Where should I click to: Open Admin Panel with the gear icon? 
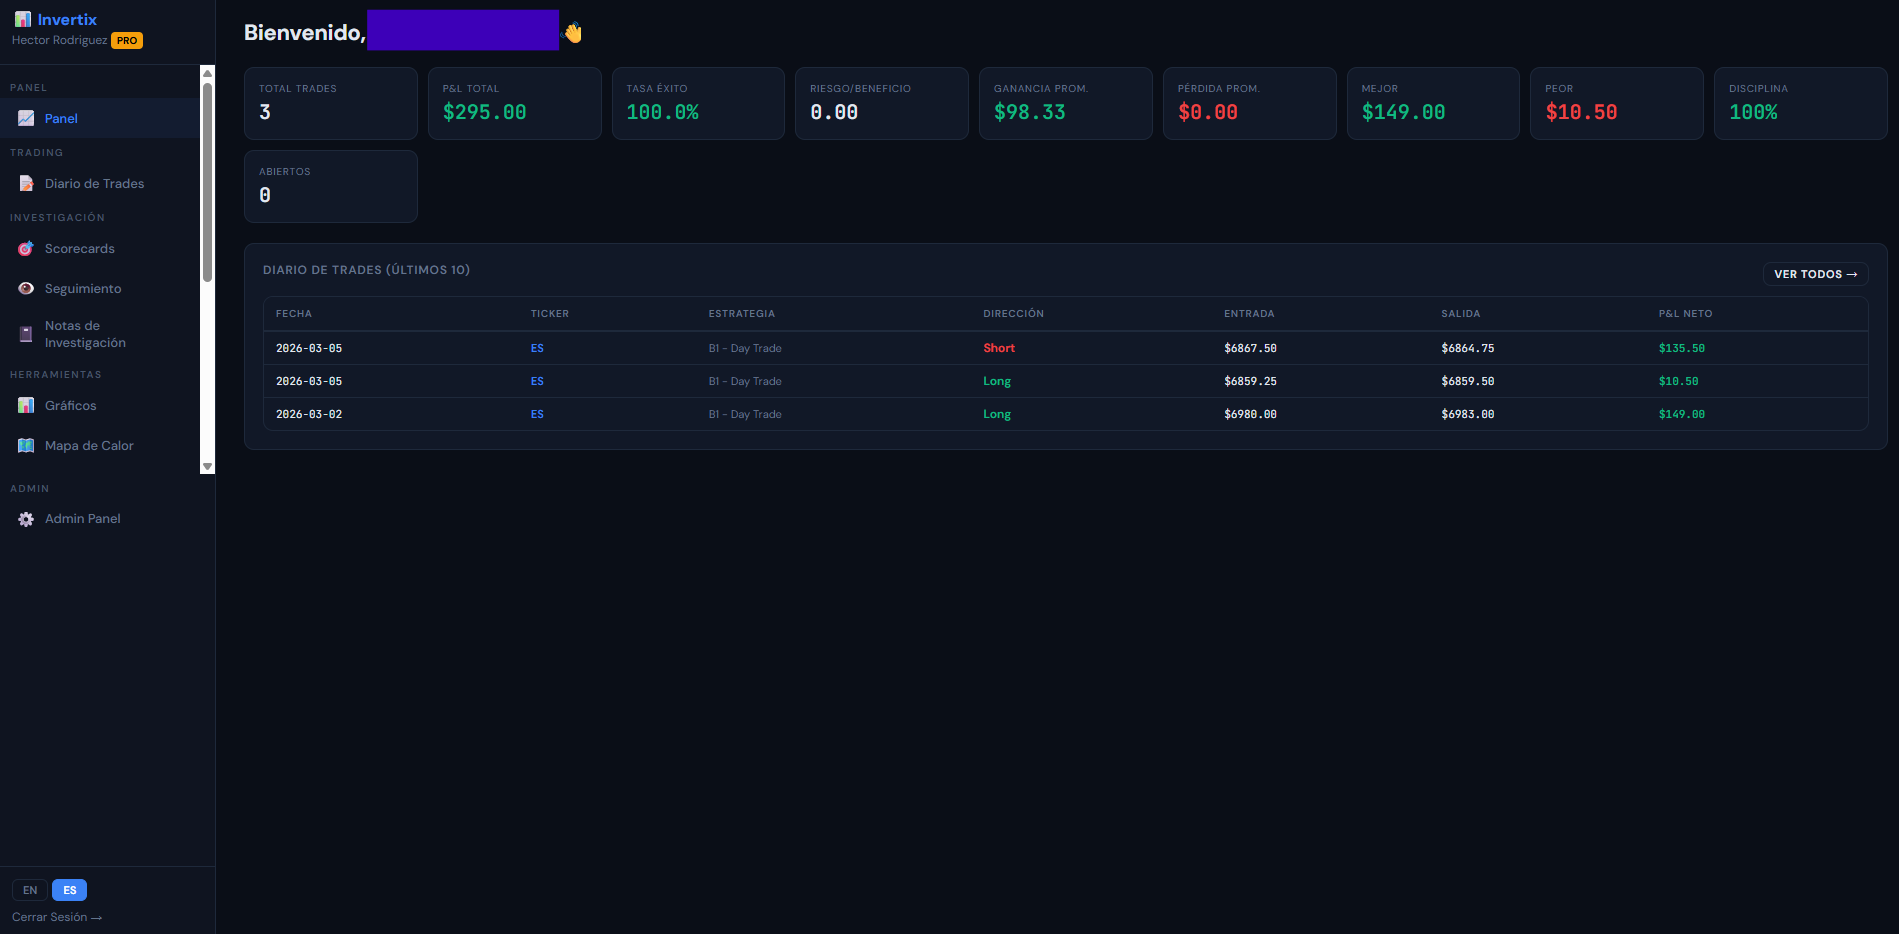(x=25, y=518)
